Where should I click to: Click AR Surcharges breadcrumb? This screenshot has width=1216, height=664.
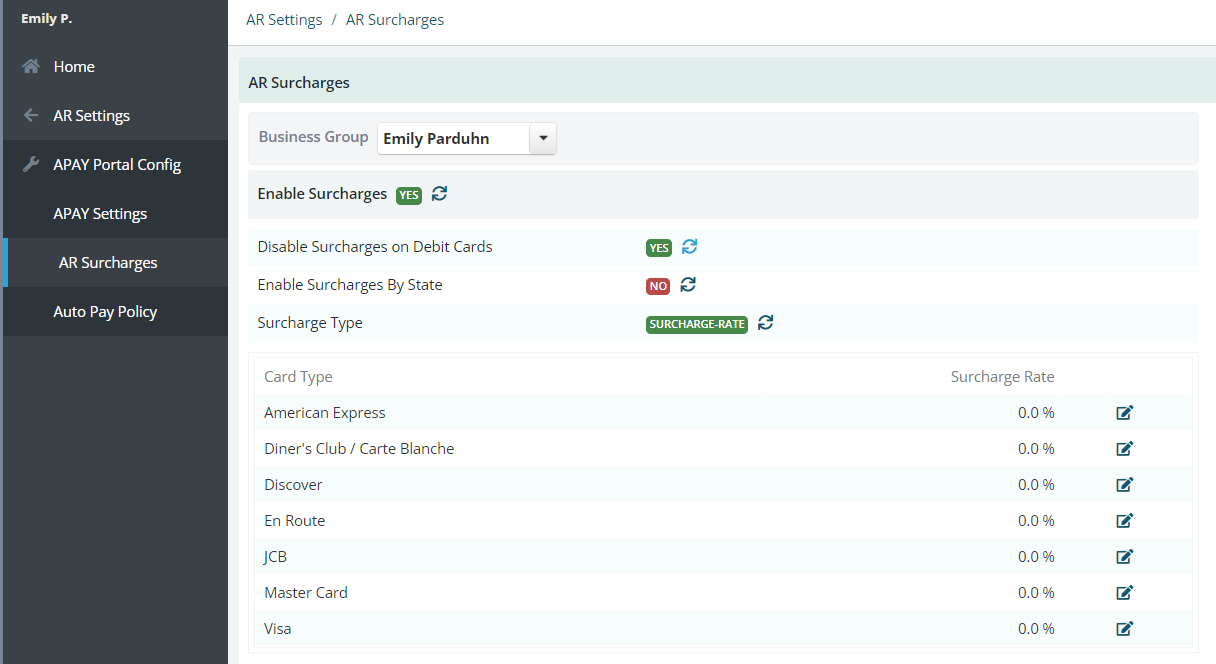pyautogui.click(x=395, y=20)
